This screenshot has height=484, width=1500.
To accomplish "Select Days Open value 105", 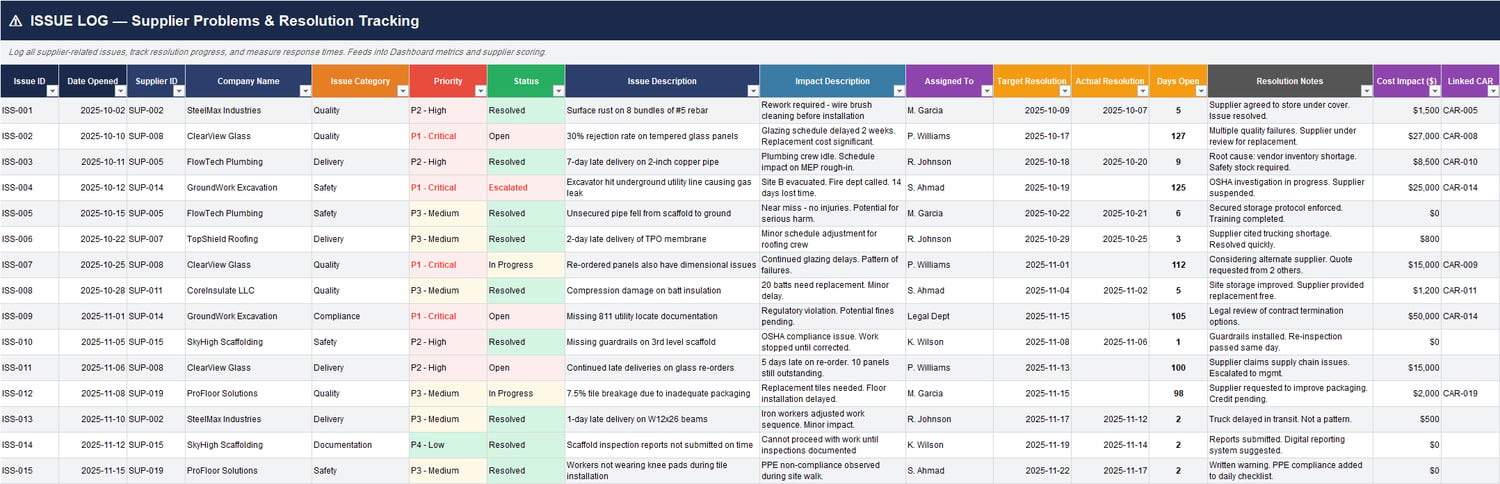I will tap(1178, 316).
